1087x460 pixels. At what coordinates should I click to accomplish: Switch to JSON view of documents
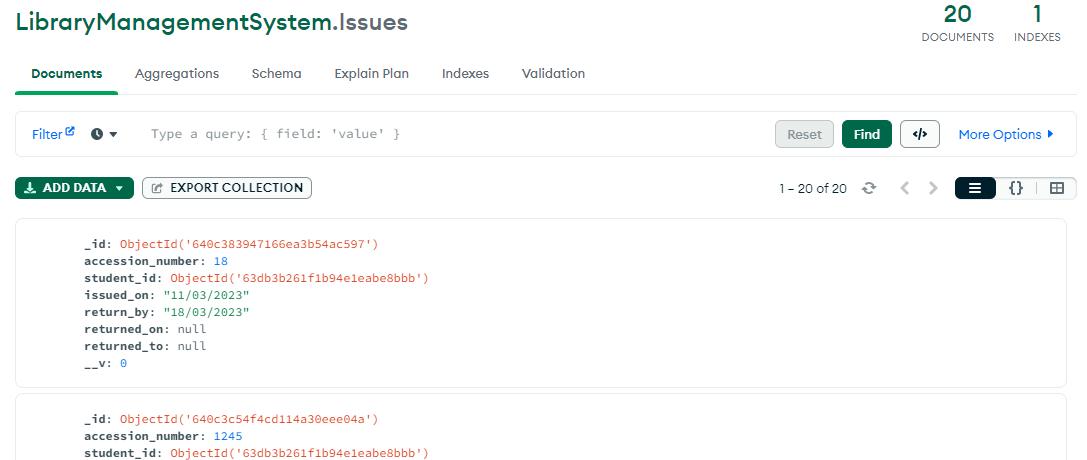(1015, 188)
